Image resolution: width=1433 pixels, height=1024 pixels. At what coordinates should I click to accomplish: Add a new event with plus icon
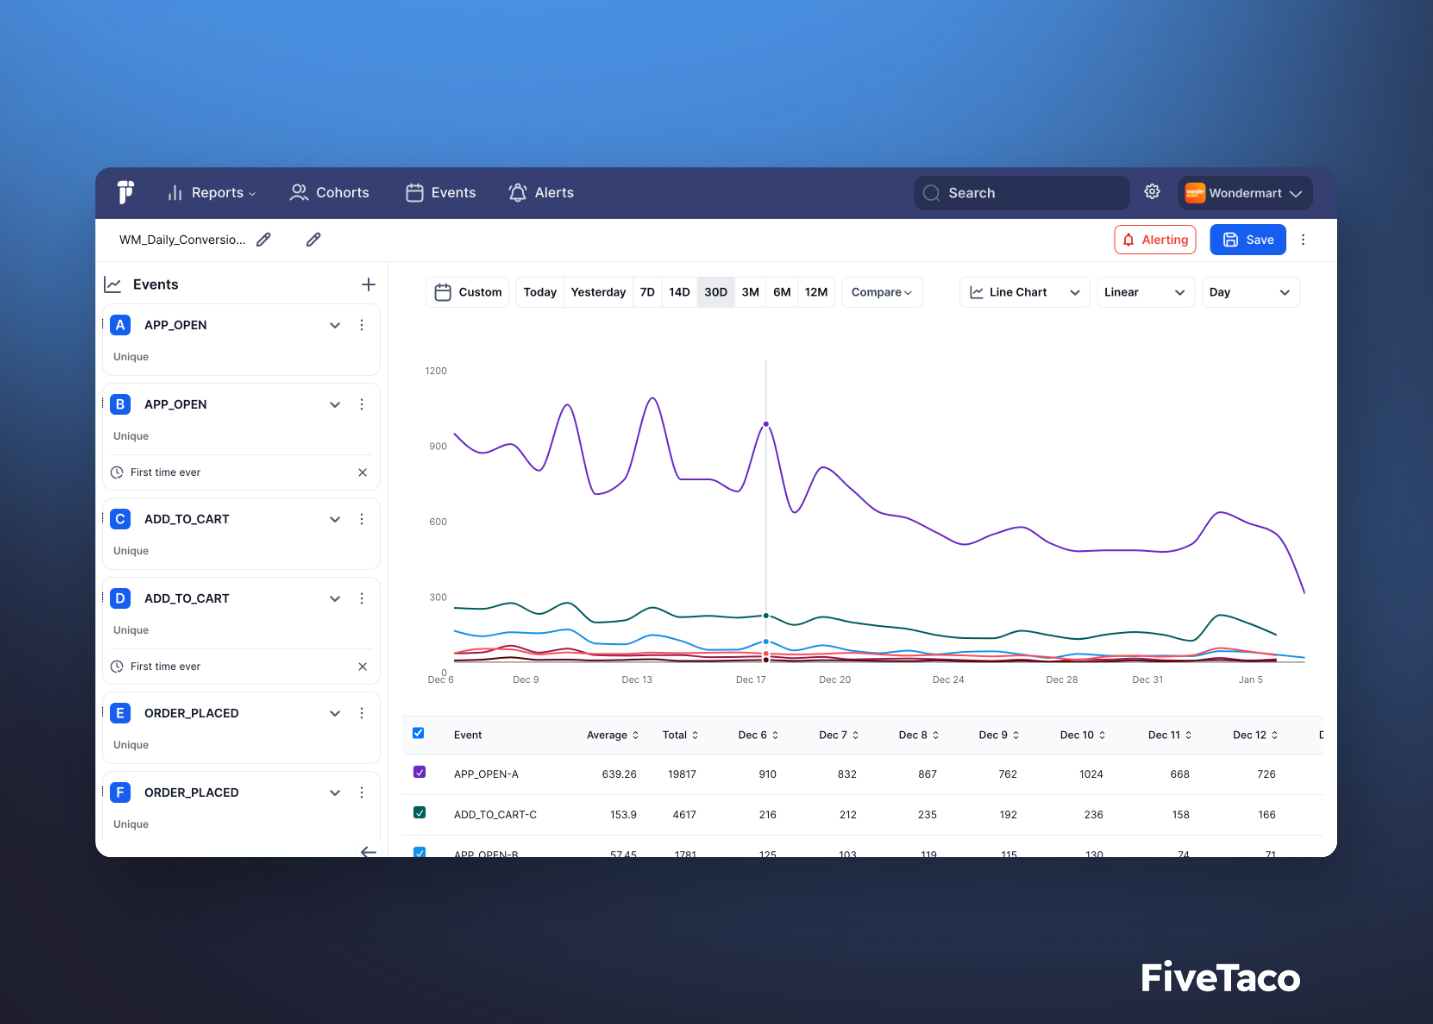tap(368, 285)
